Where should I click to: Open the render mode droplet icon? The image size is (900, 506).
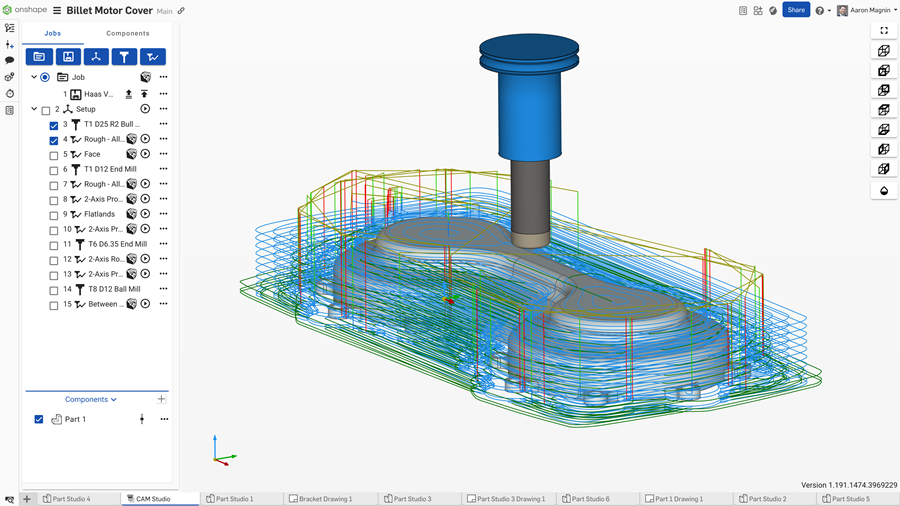point(883,191)
